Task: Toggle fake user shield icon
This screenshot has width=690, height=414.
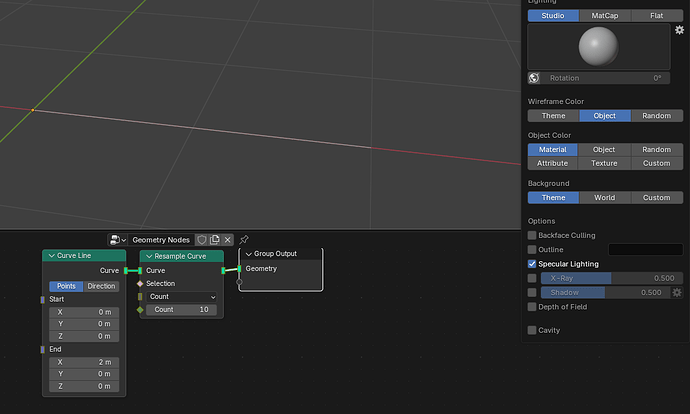Action: [x=202, y=240]
